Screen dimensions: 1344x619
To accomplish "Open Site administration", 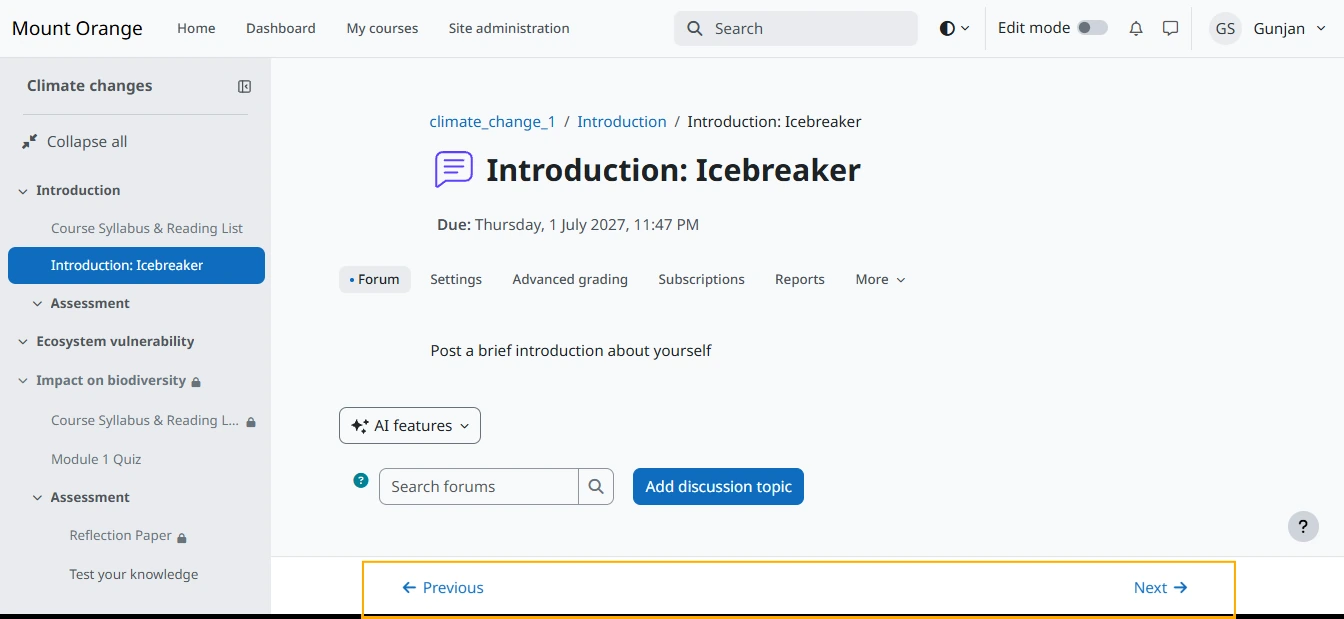I will pyautogui.click(x=509, y=29).
